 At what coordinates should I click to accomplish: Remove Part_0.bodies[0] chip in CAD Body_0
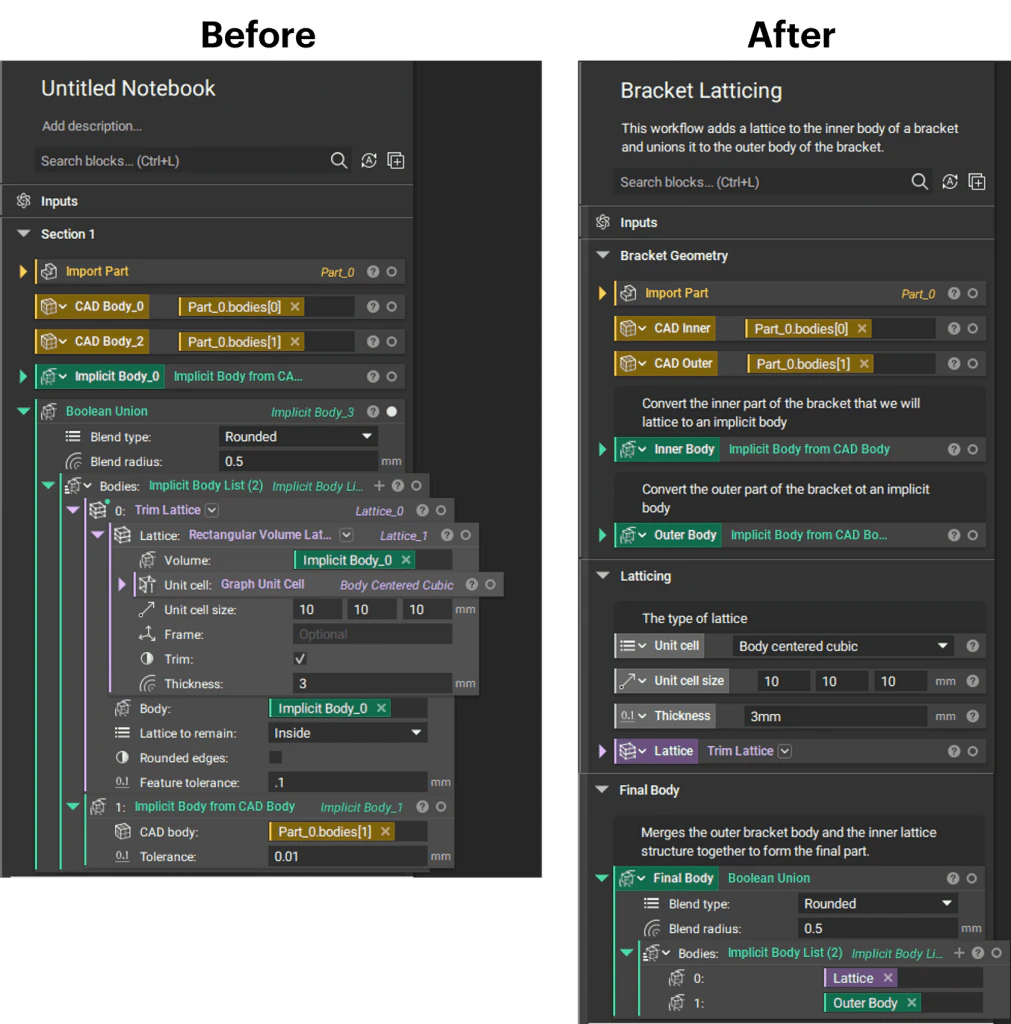pyautogui.click(x=295, y=306)
